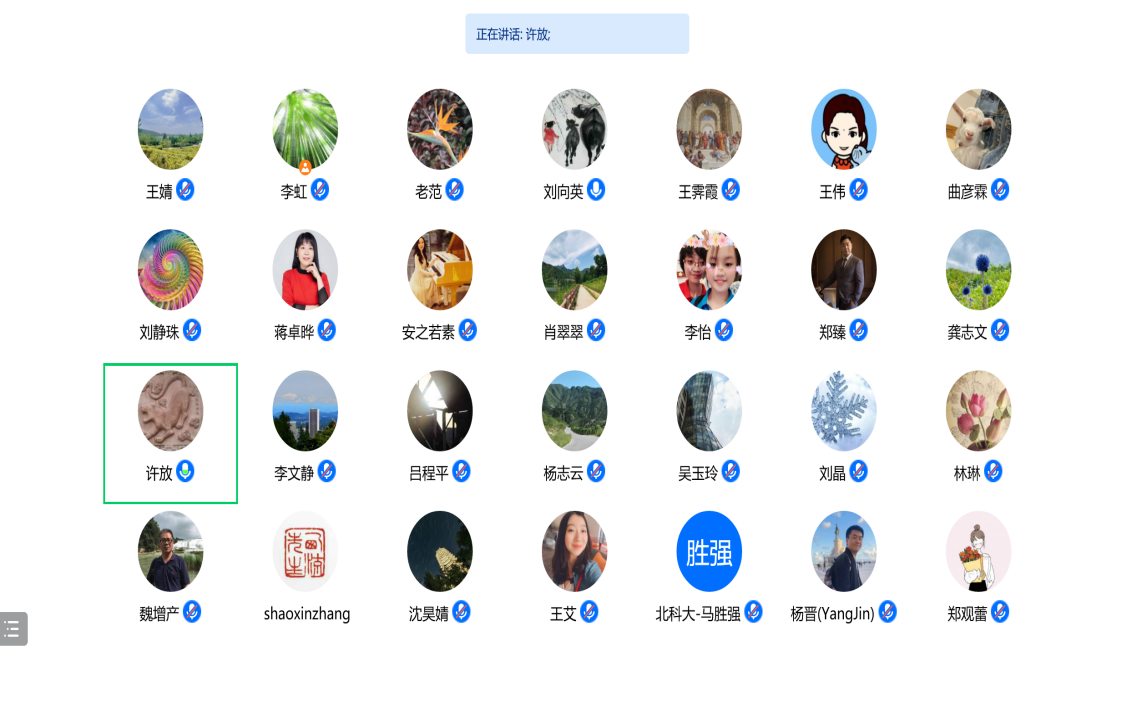Click the muted mic icon beside 郑观蕾
The height and width of the screenshot is (725, 1142).
tap(1000, 611)
